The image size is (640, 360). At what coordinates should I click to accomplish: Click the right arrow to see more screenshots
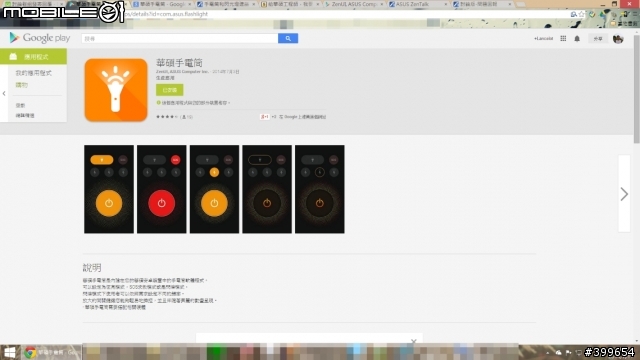tap(624, 194)
